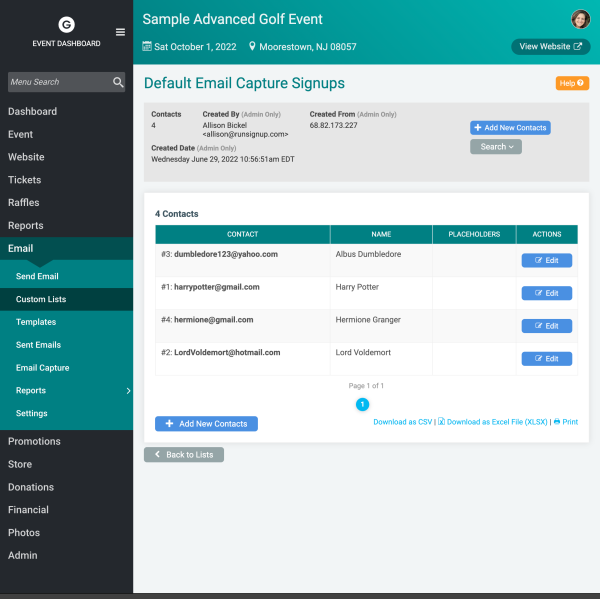Open the user profile avatar

pyautogui.click(x=580, y=19)
